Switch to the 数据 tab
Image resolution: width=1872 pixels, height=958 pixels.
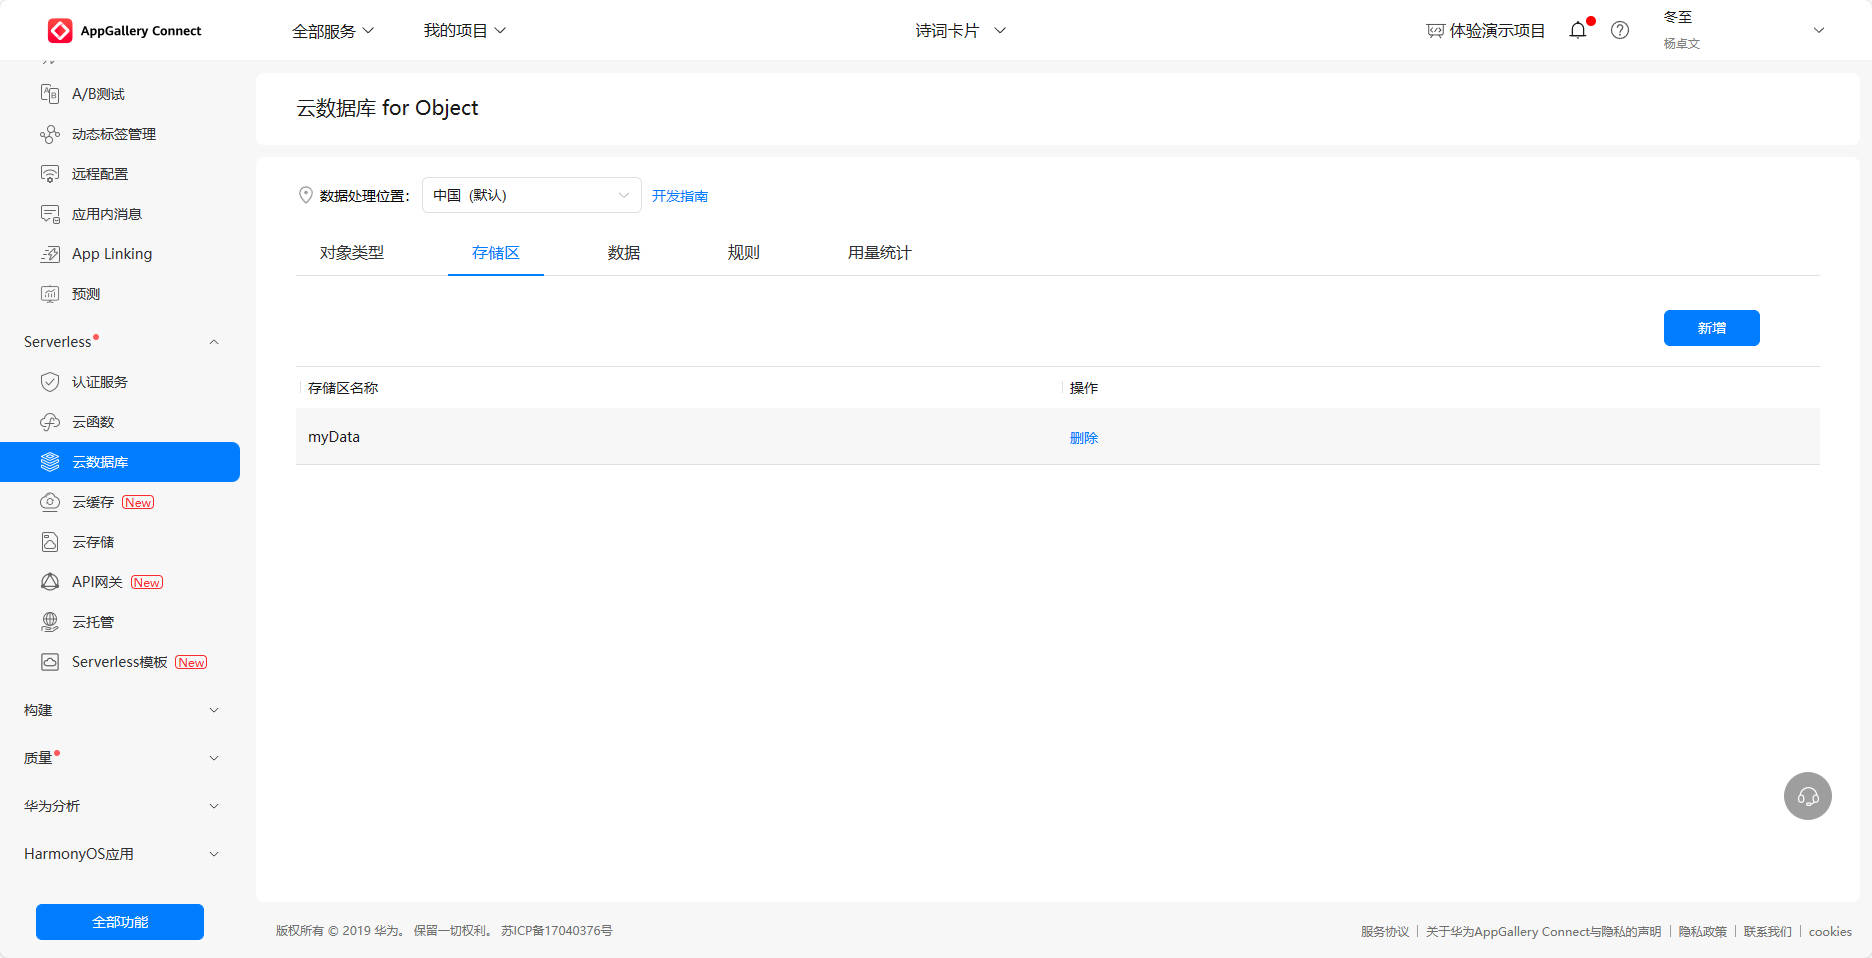click(624, 253)
